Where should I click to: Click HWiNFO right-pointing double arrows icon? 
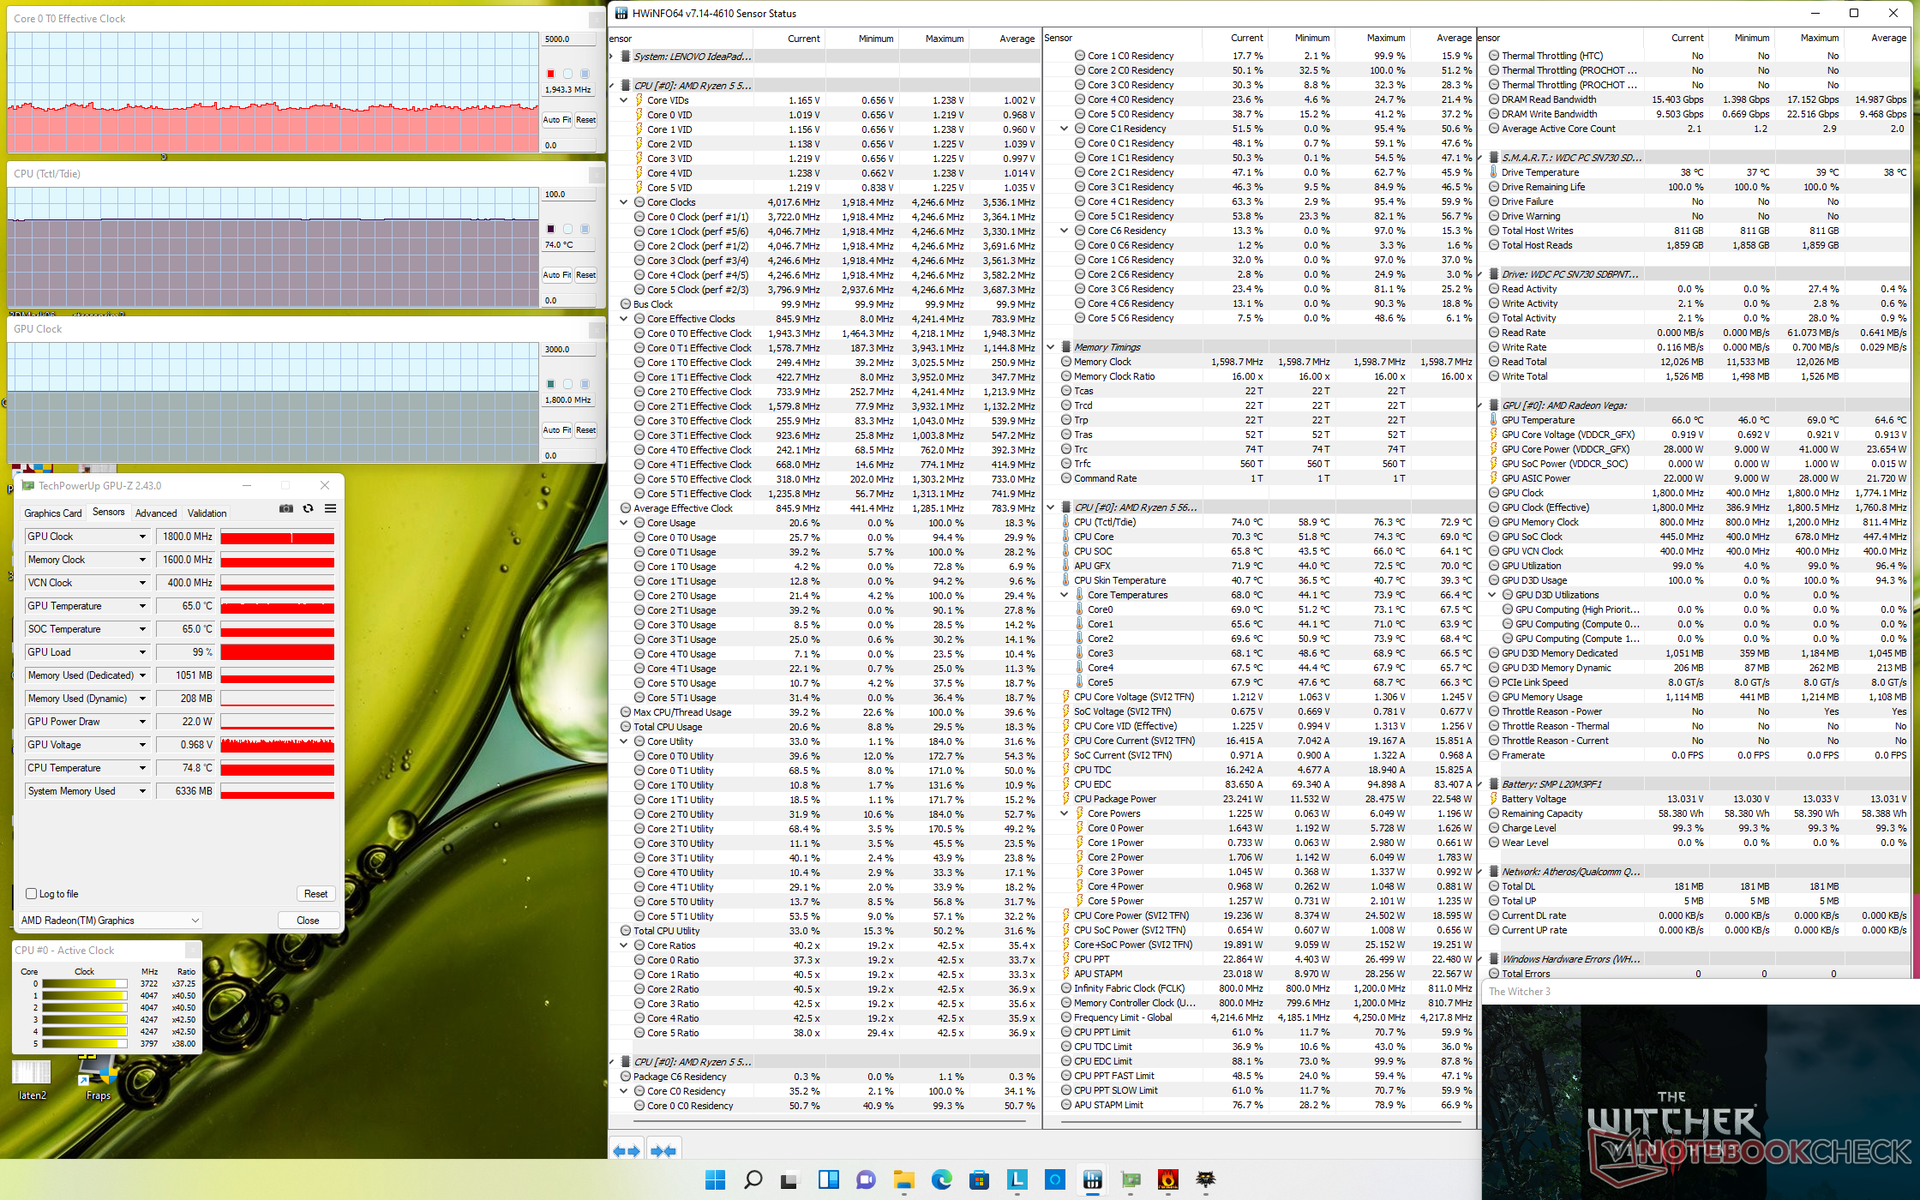coord(664,1151)
